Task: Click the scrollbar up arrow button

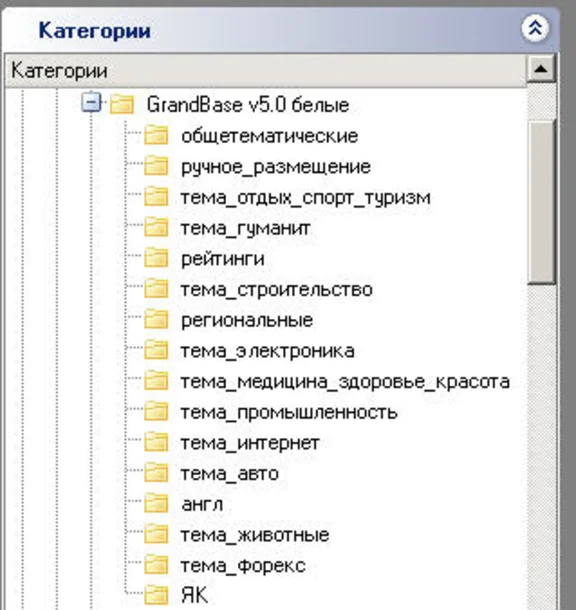Action: click(541, 69)
